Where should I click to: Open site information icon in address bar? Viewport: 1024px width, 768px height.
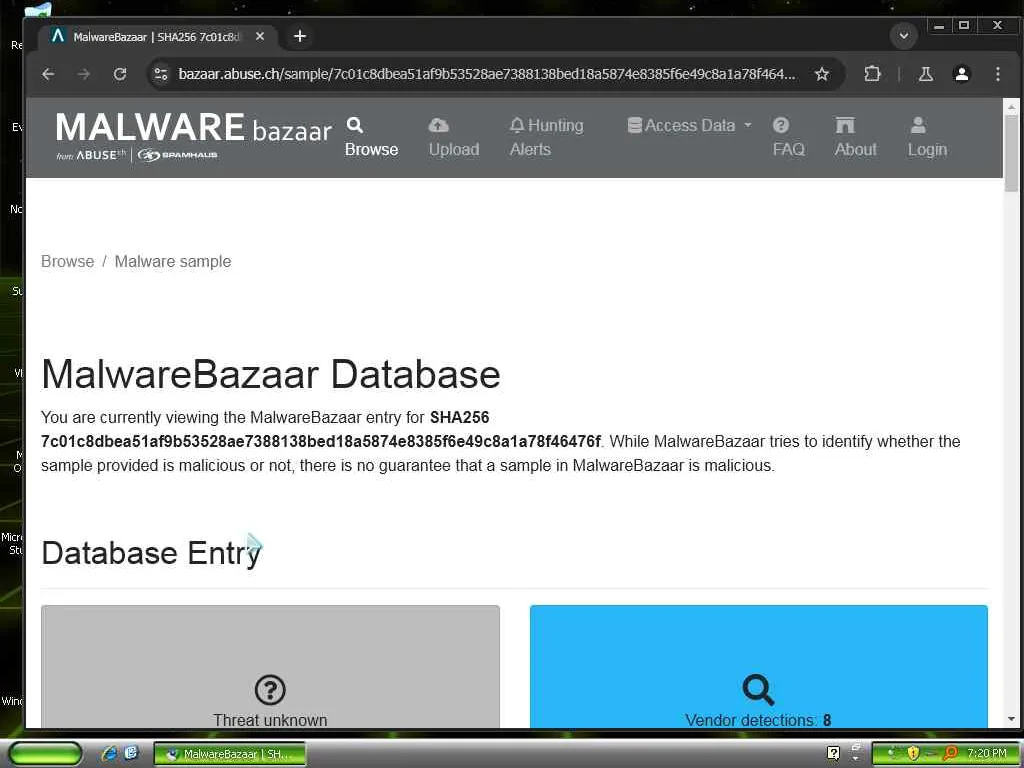tap(161, 74)
